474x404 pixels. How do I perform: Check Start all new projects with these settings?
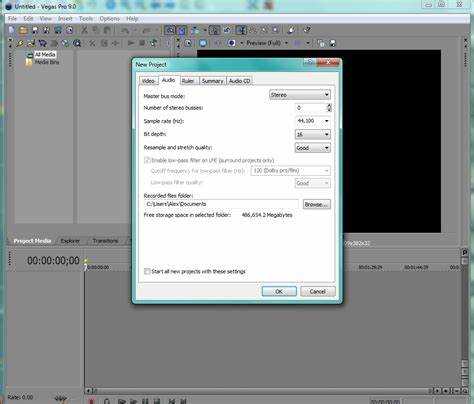pyautogui.click(x=147, y=271)
